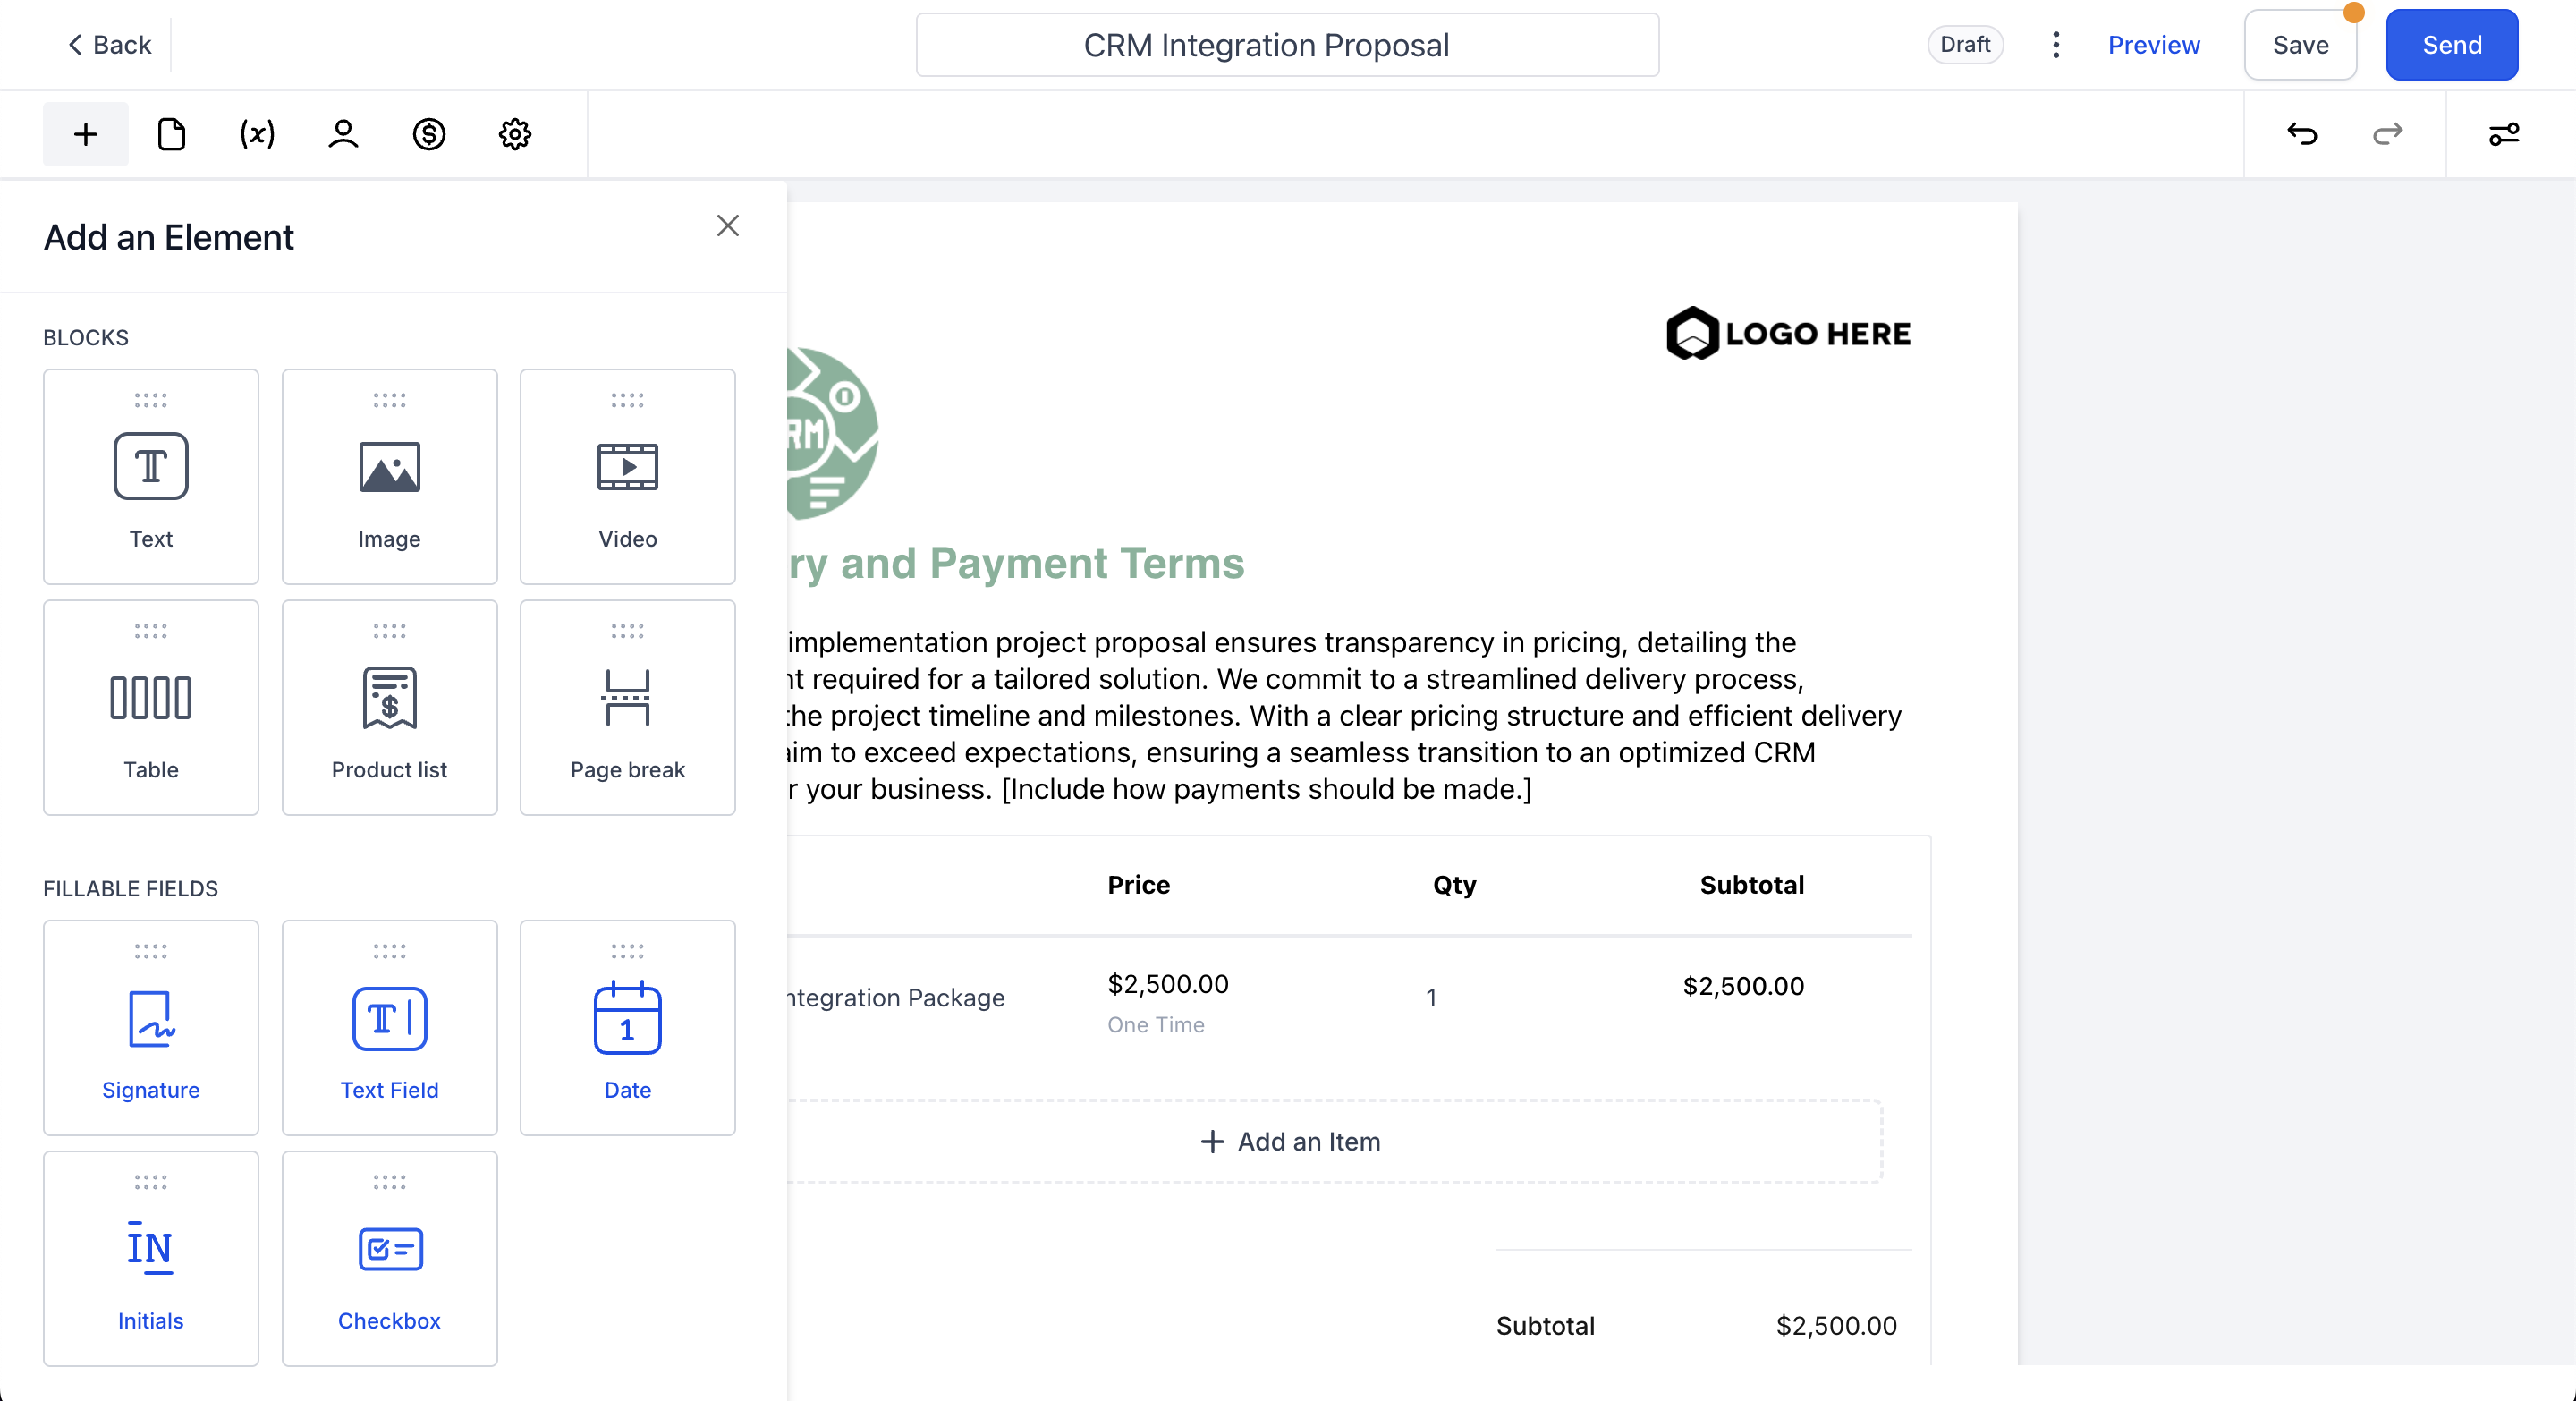Open the recipients person icon
This screenshot has height=1401, width=2576.
coord(343,134)
